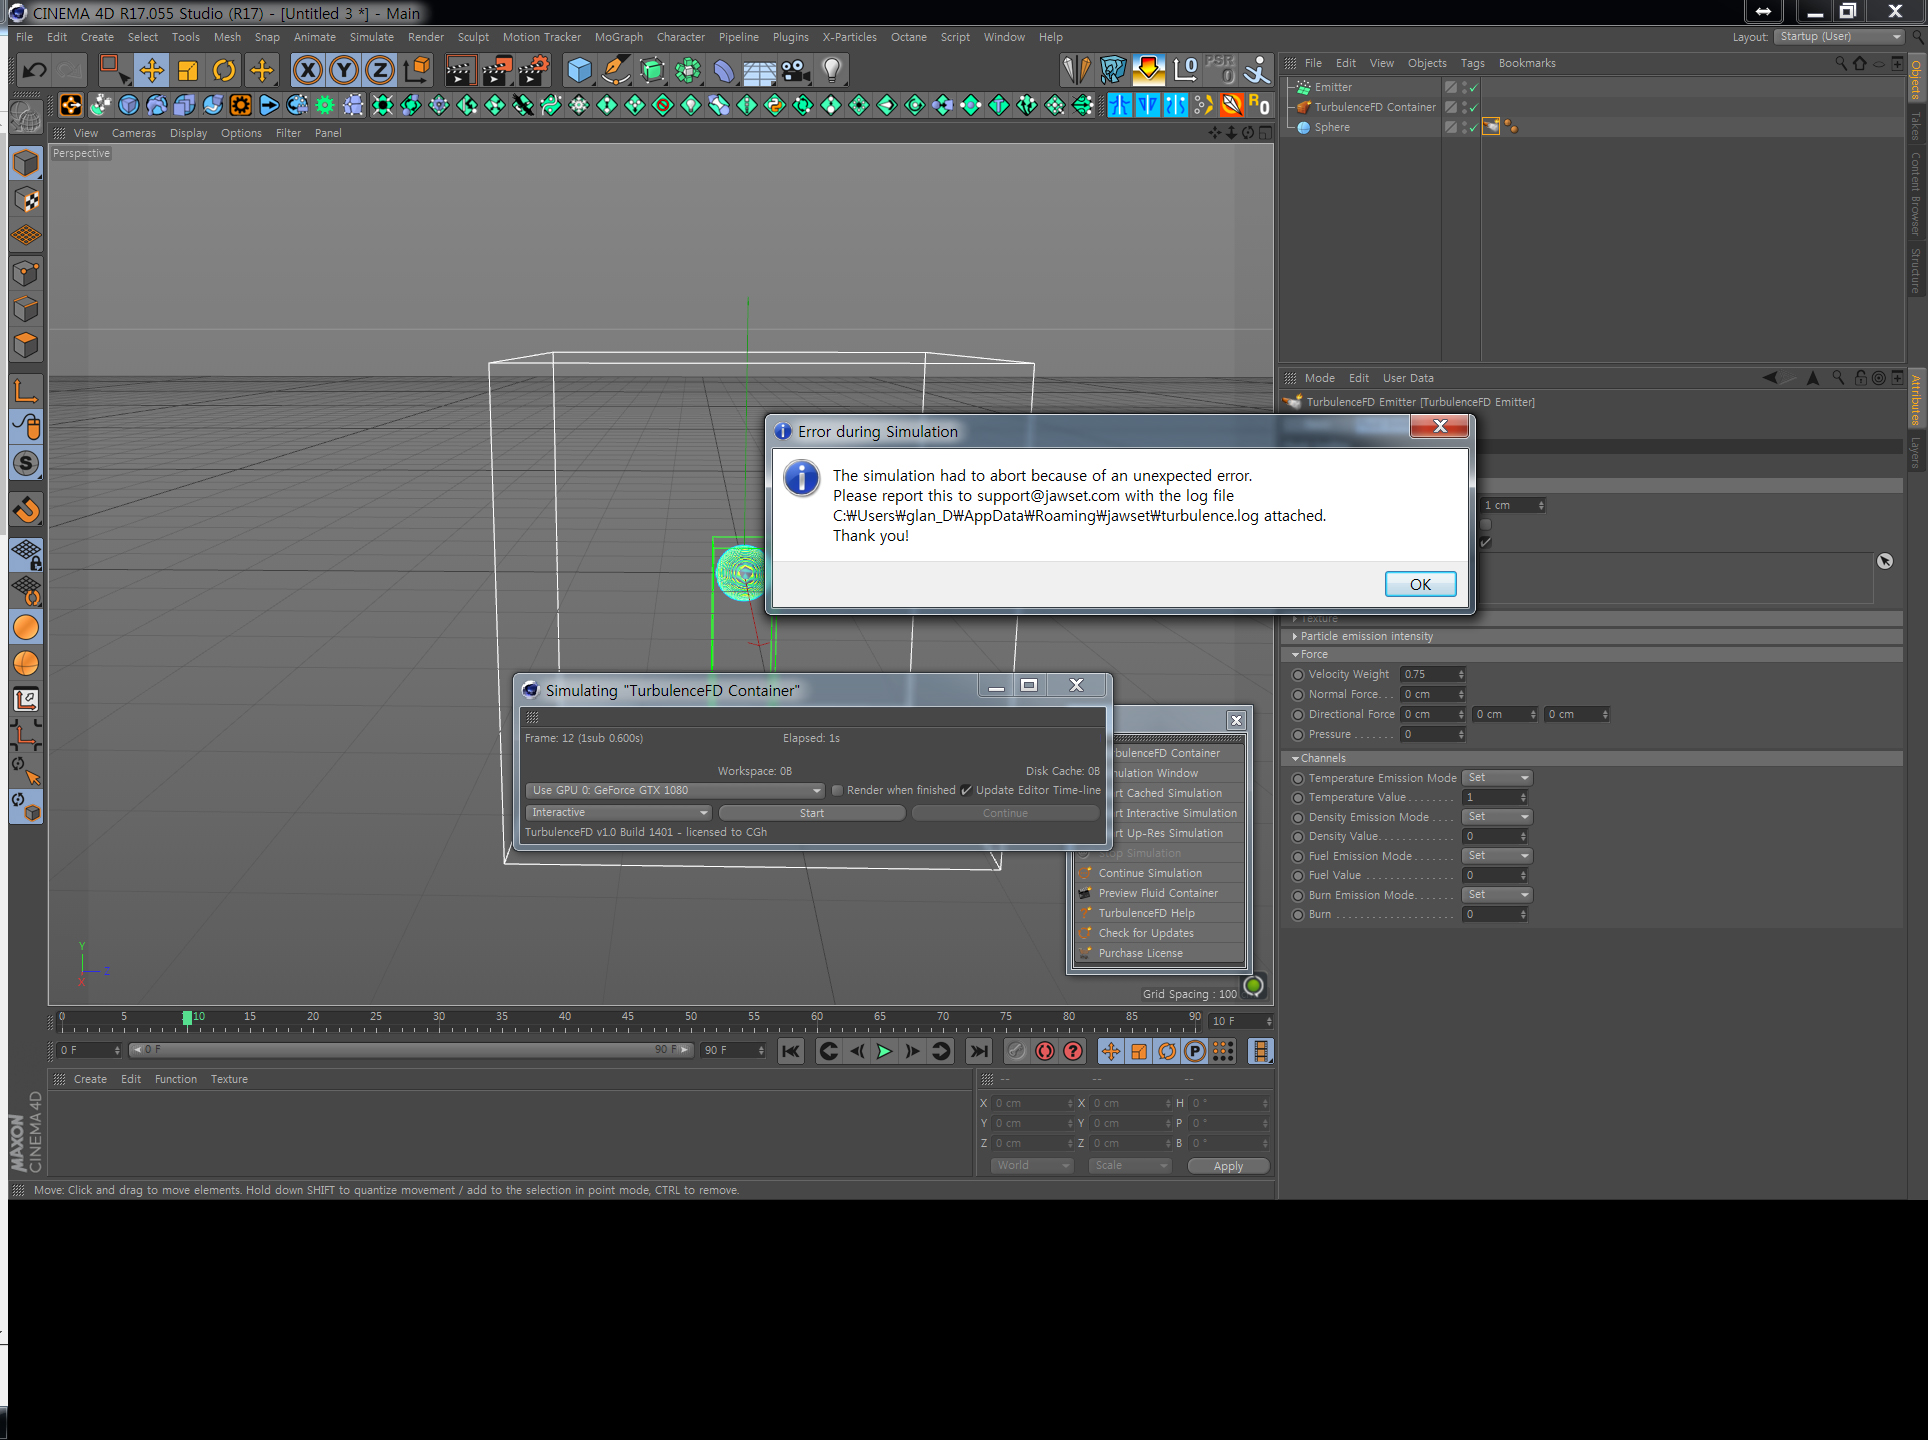Click the Record Active Objects button
Screen dimensions: 1928x1440
point(1016,1051)
